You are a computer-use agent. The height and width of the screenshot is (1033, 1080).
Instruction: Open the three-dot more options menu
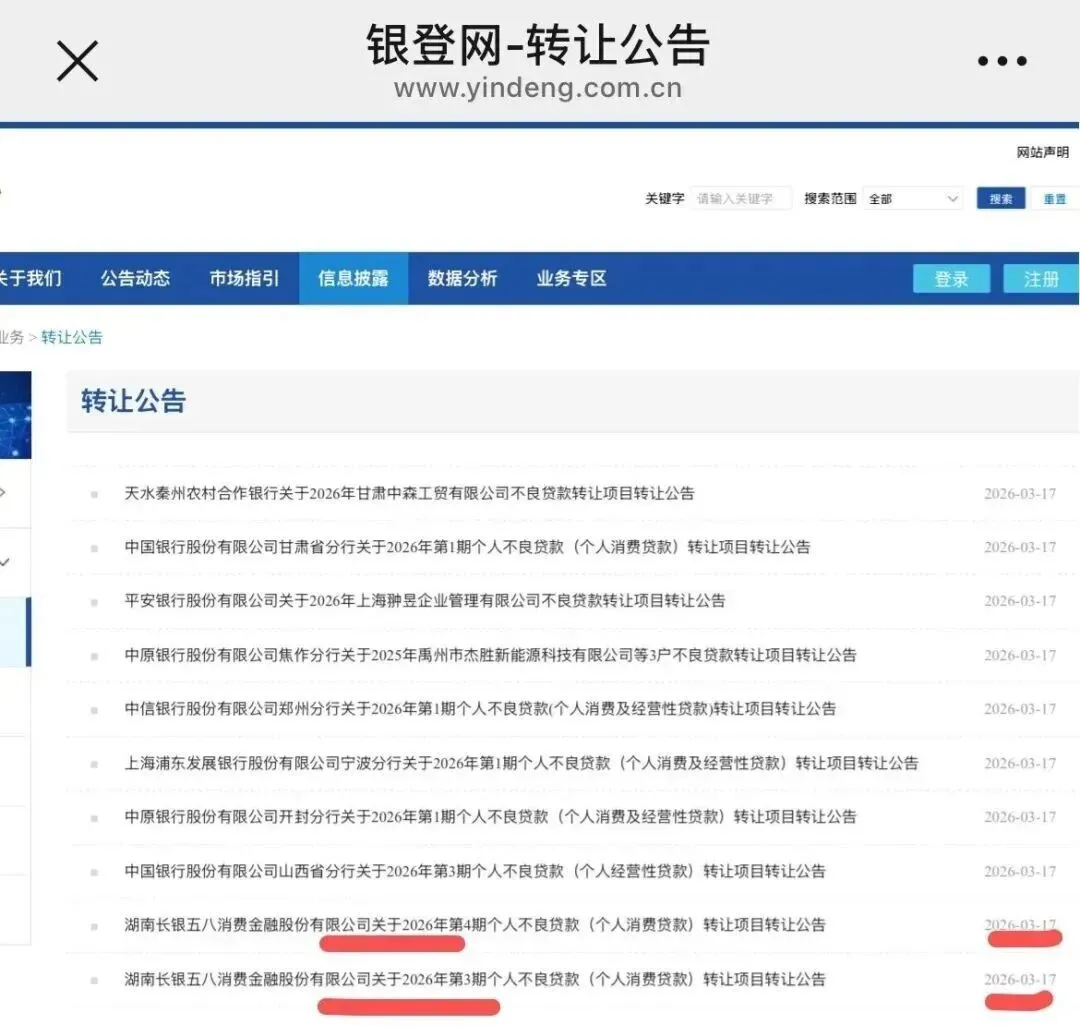tap(1001, 61)
